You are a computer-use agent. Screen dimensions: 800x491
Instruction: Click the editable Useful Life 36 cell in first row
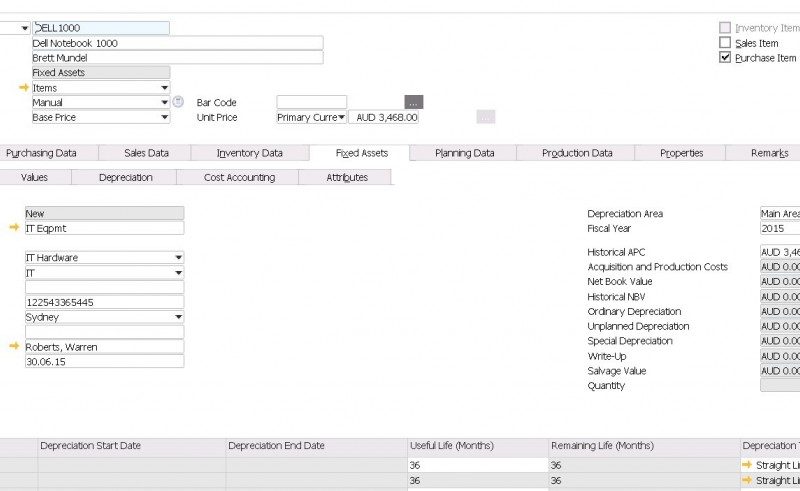pos(478,465)
